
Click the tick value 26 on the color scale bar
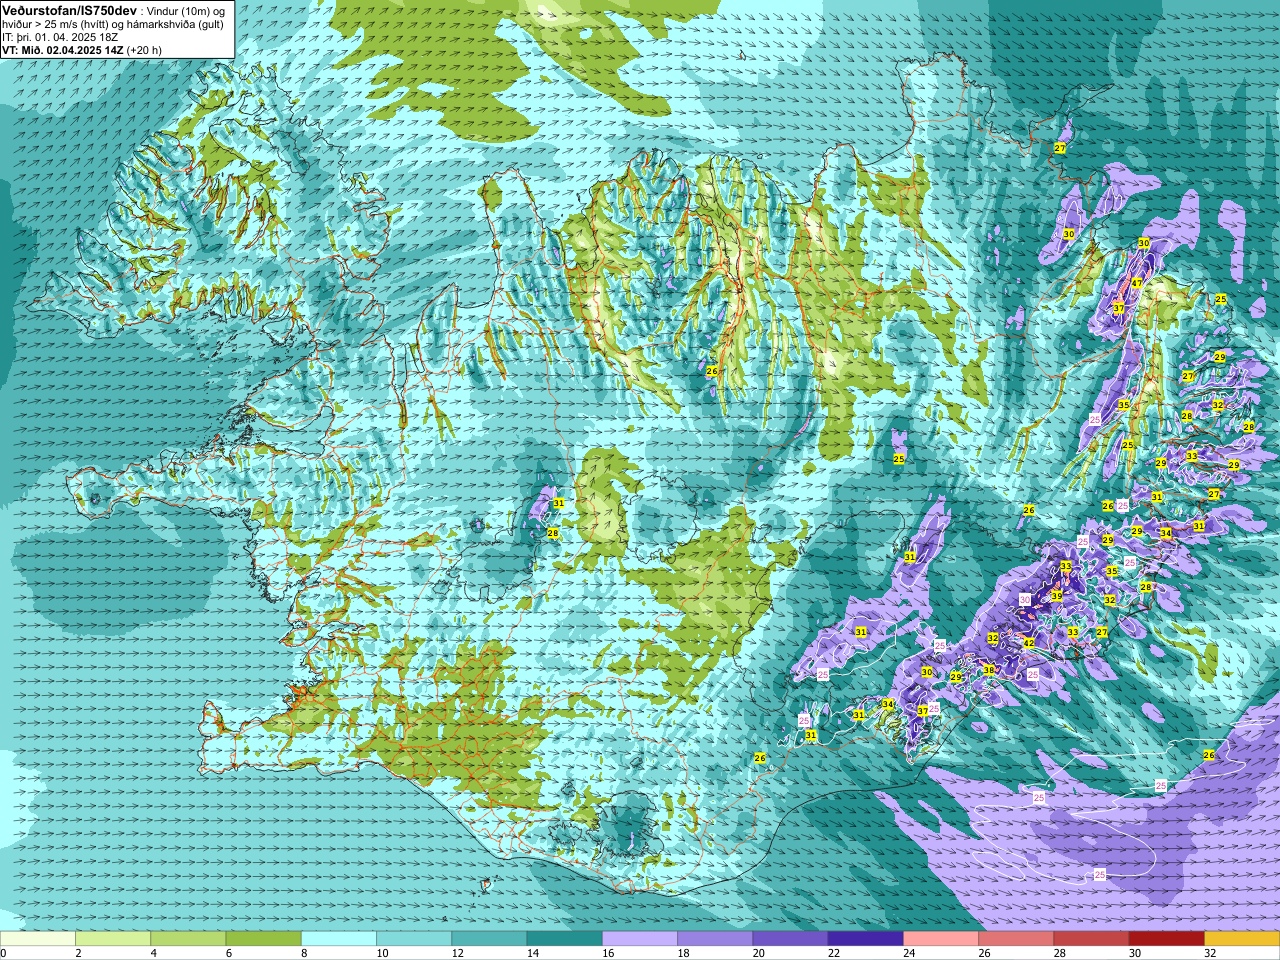984,953
